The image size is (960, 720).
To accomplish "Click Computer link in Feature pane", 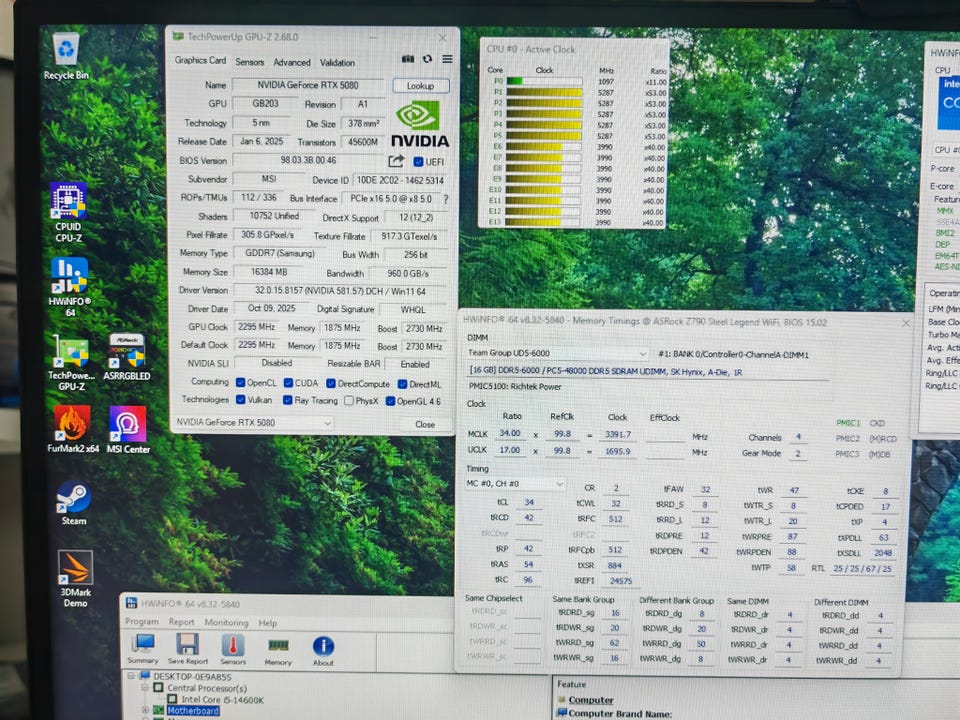I will pyautogui.click(x=591, y=700).
